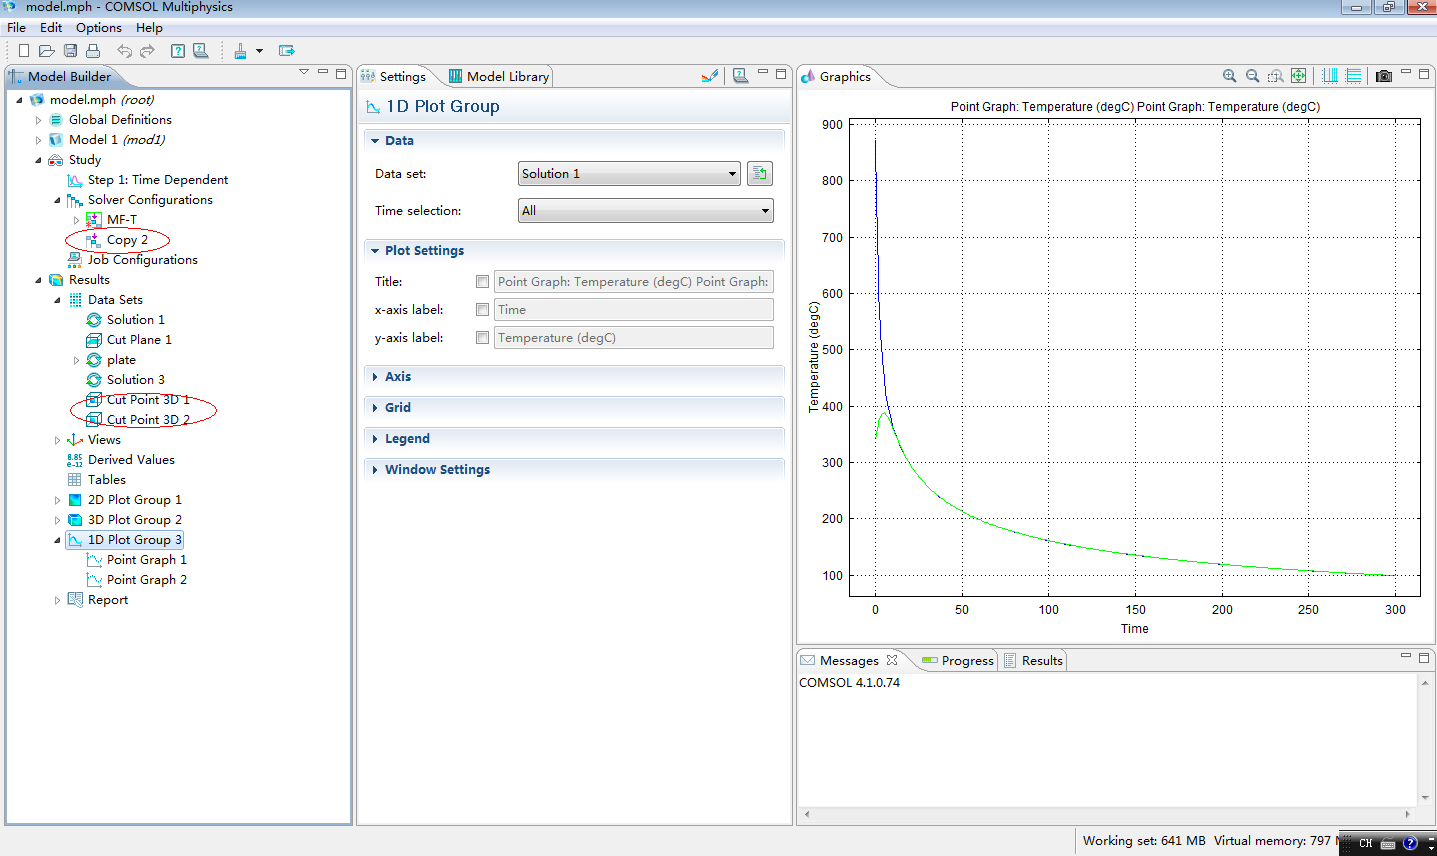Select Cut Plane 1 data set node
1437x856 pixels.
[139, 340]
